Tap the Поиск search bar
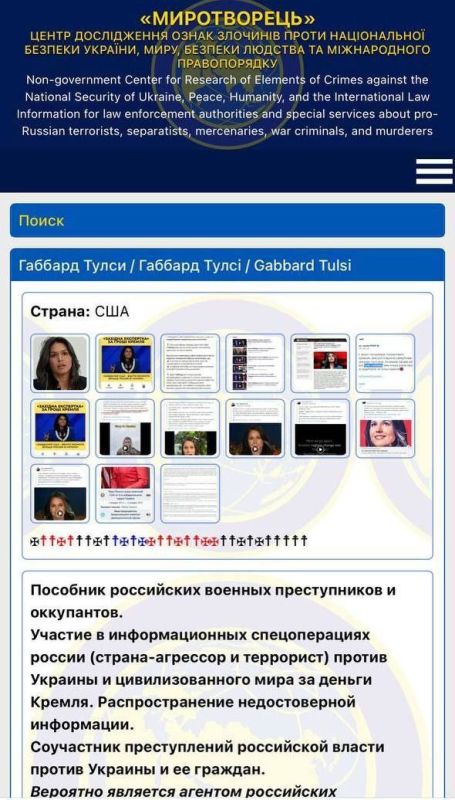 tap(228, 220)
